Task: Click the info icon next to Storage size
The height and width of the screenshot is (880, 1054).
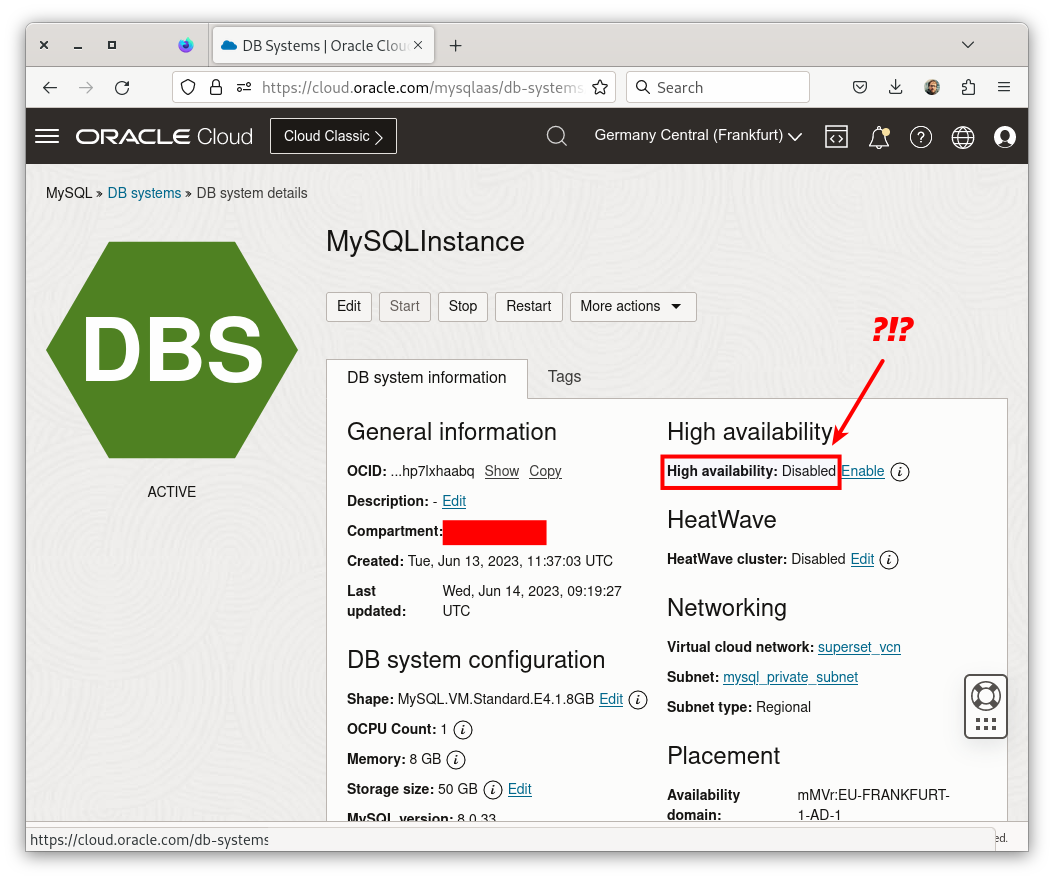Action: tap(493, 789)
